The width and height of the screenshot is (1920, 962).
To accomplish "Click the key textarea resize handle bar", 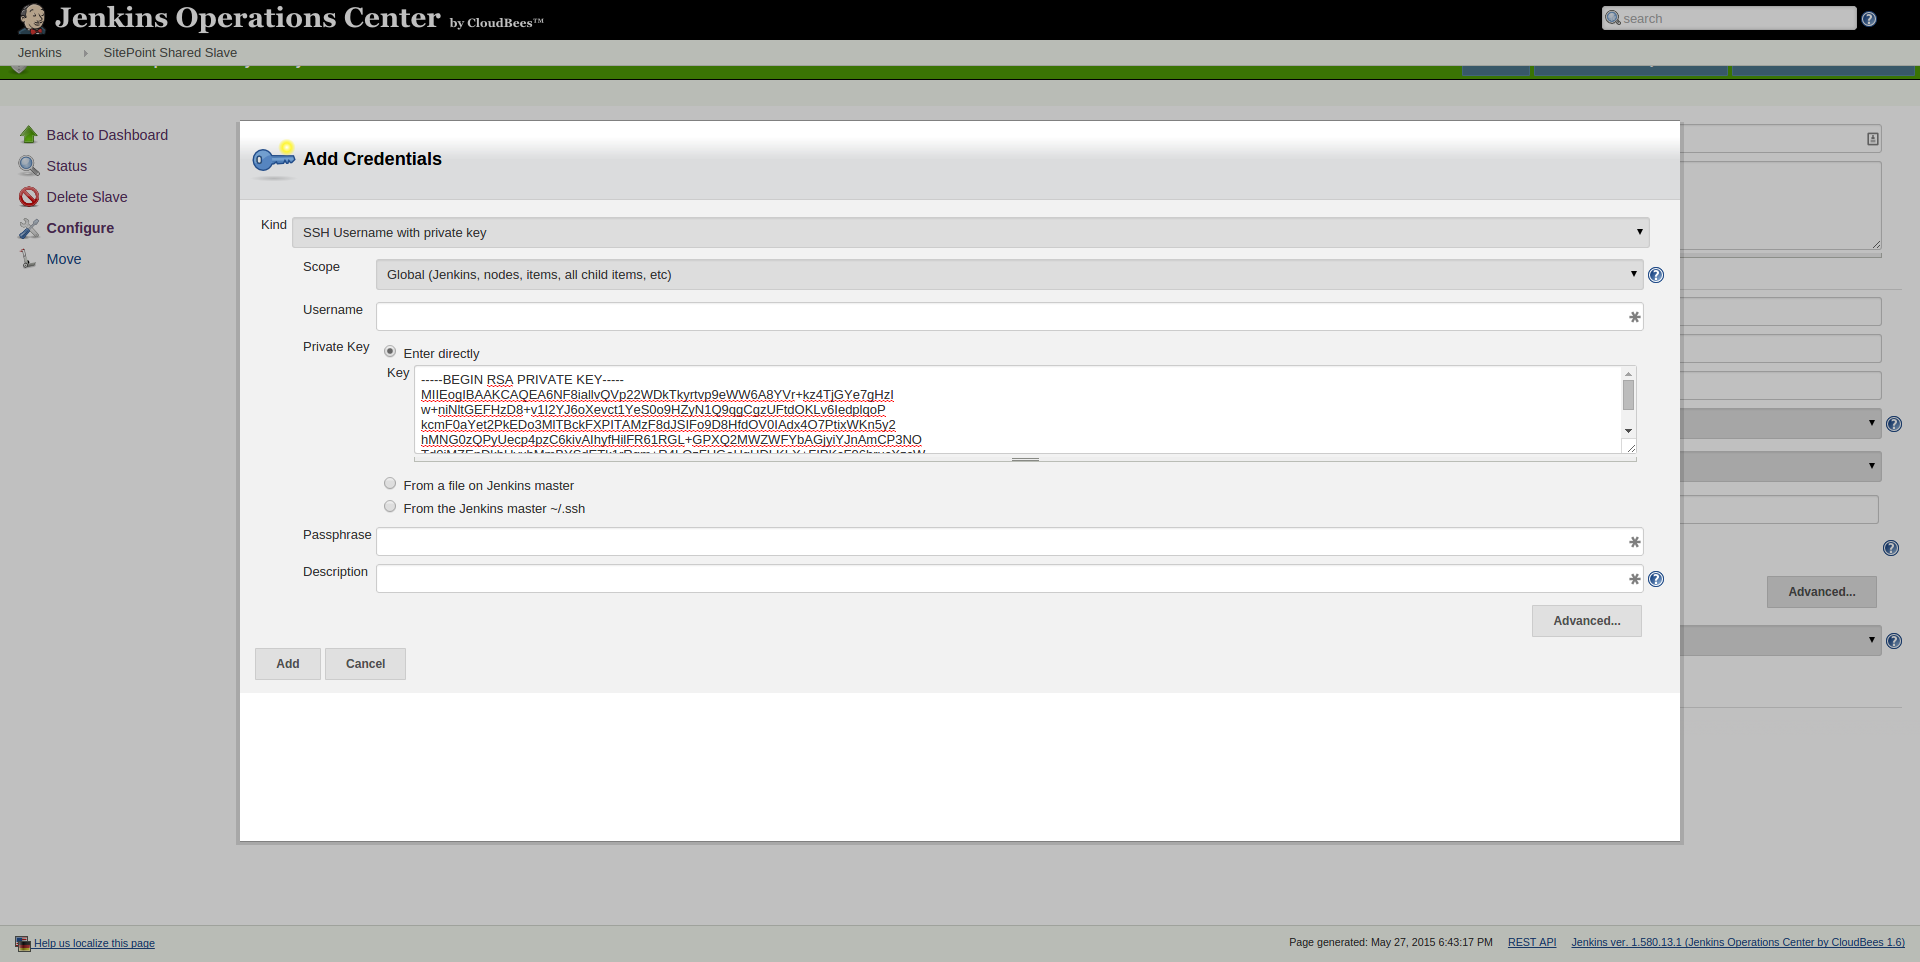I will click(x=1025, y=459).
